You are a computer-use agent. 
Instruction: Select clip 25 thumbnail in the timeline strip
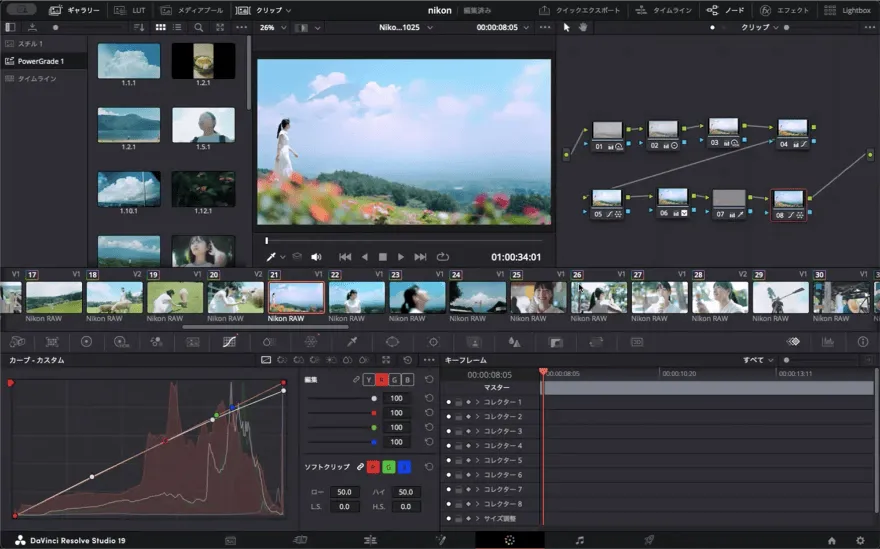pos(538,296)
